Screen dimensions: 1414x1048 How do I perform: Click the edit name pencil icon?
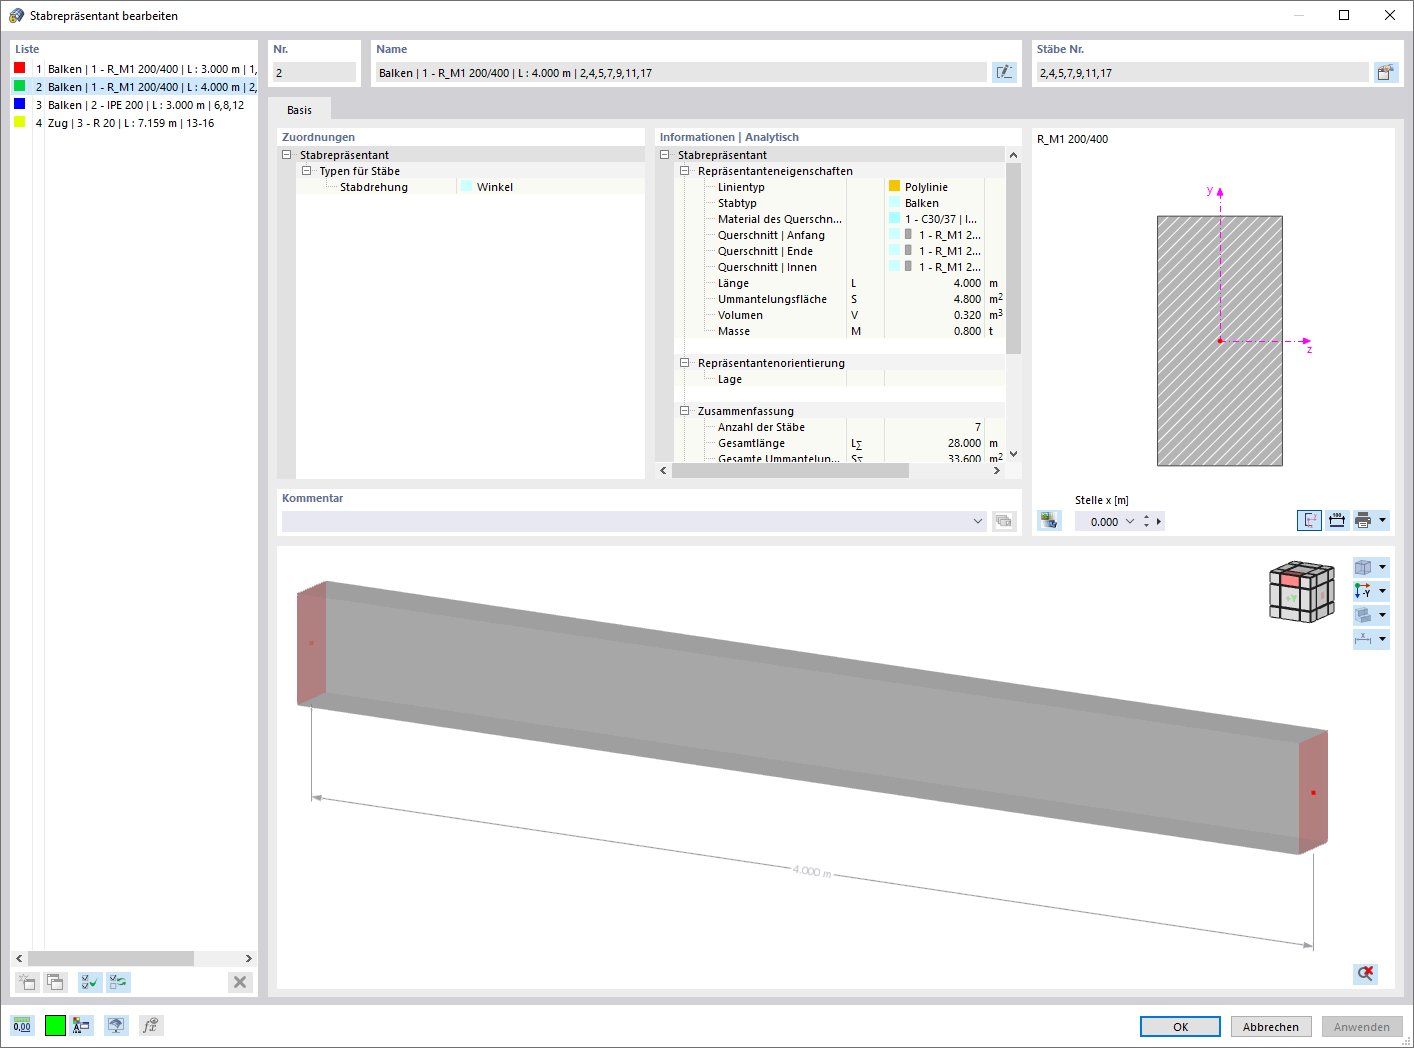1004,72
